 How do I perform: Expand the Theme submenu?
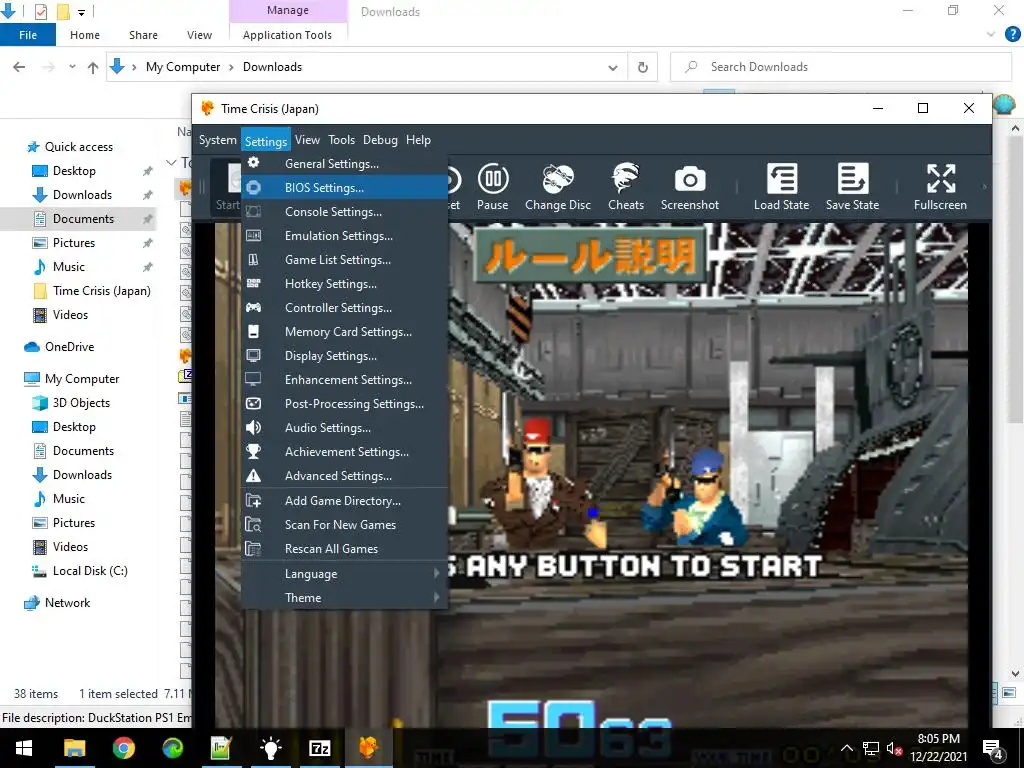click(345, 598)
